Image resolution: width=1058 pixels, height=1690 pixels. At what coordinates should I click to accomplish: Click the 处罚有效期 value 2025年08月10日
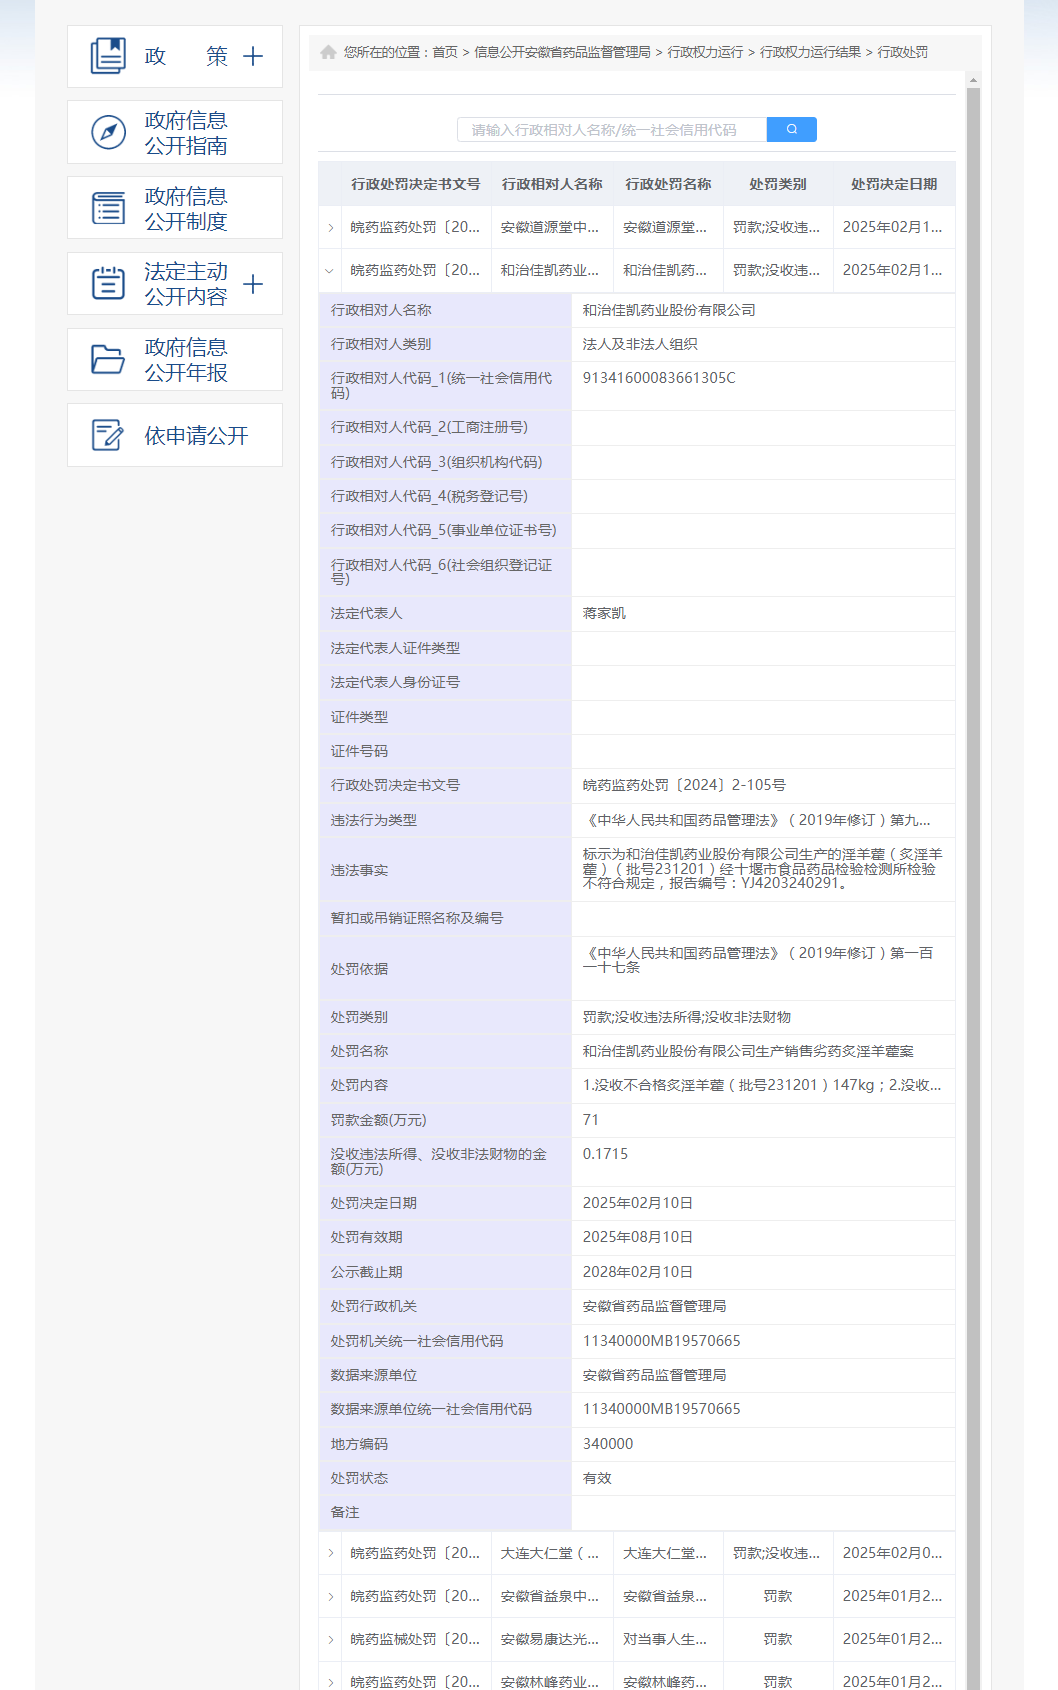pos(638,1237)
